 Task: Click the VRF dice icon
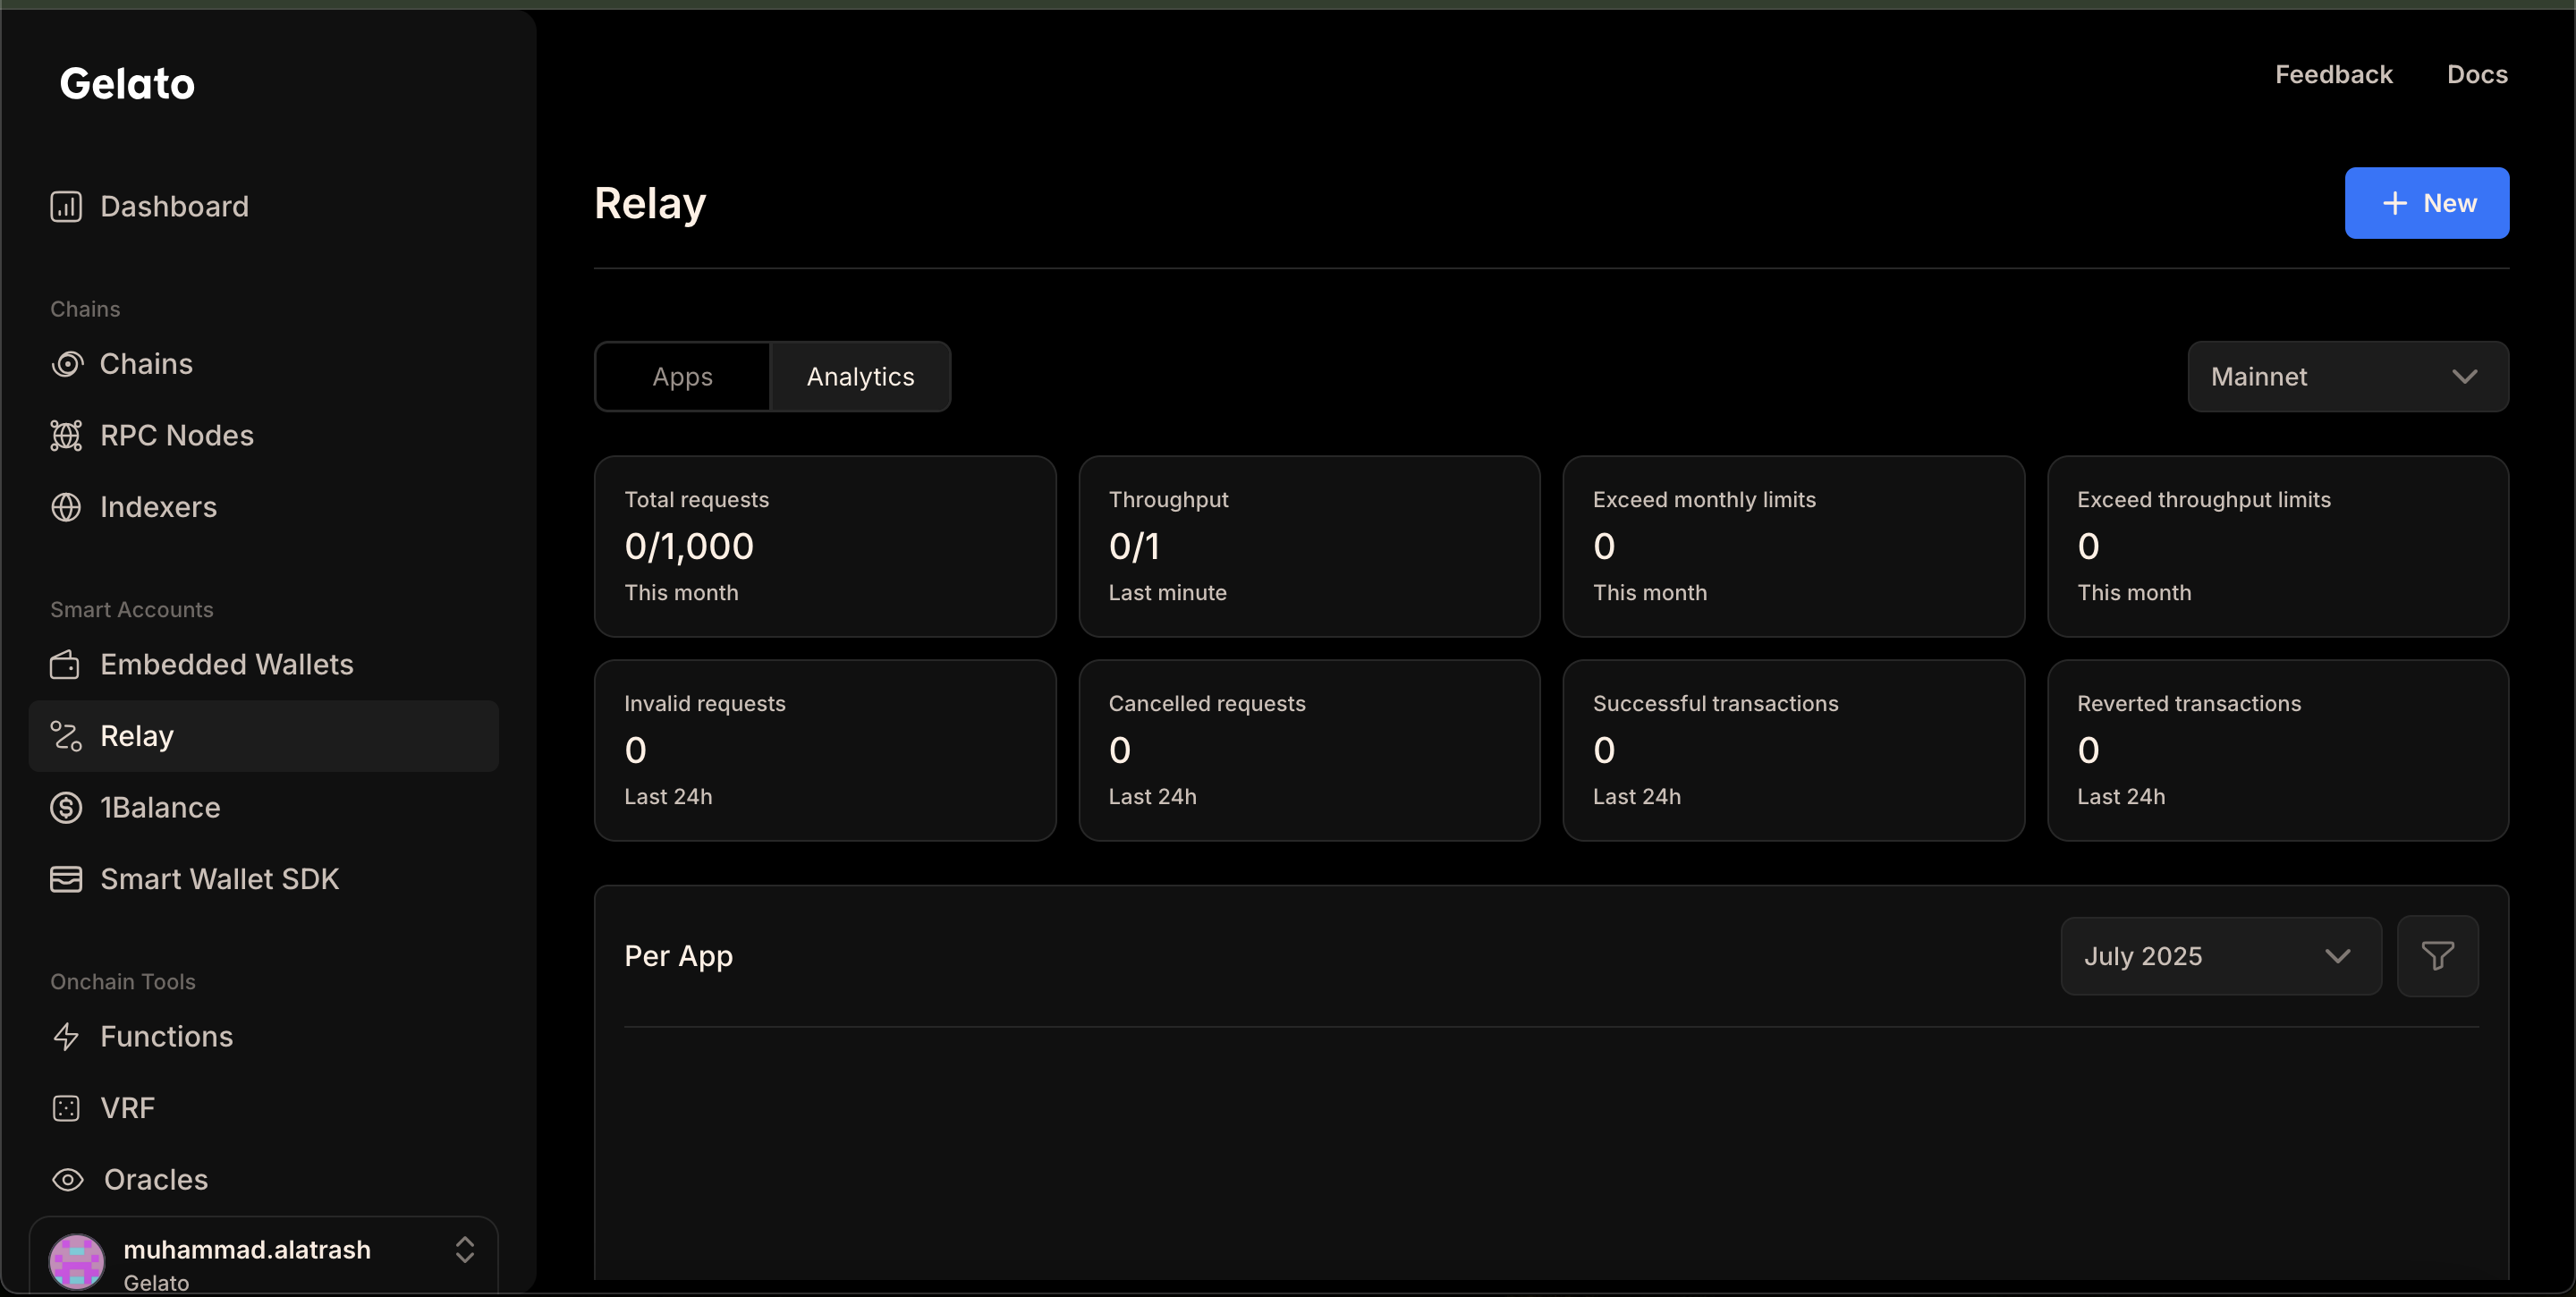pos(66,1109)
